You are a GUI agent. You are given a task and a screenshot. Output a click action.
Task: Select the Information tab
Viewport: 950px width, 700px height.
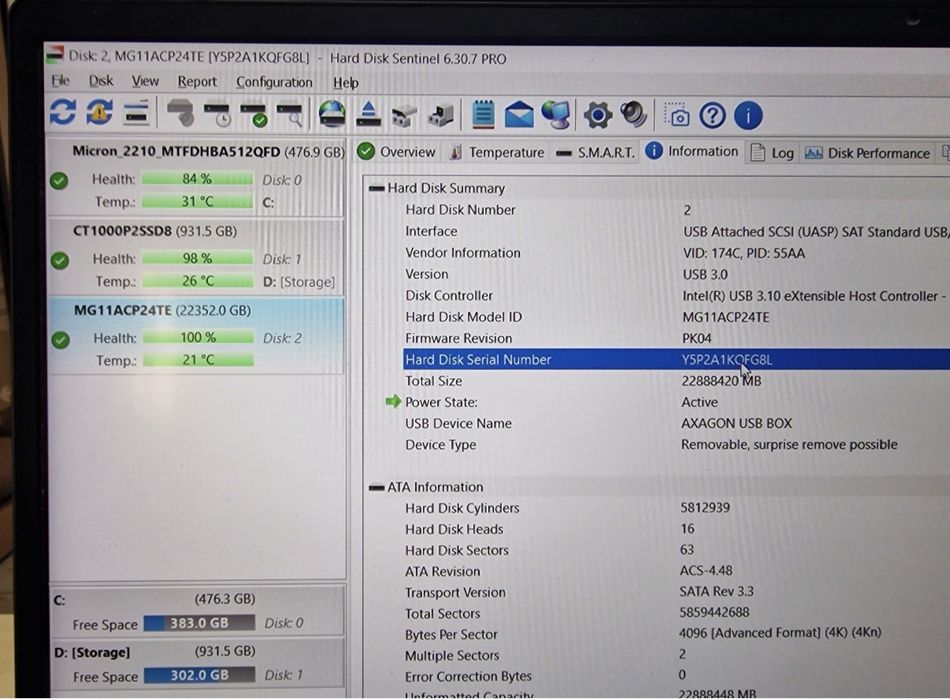(692, 151)
